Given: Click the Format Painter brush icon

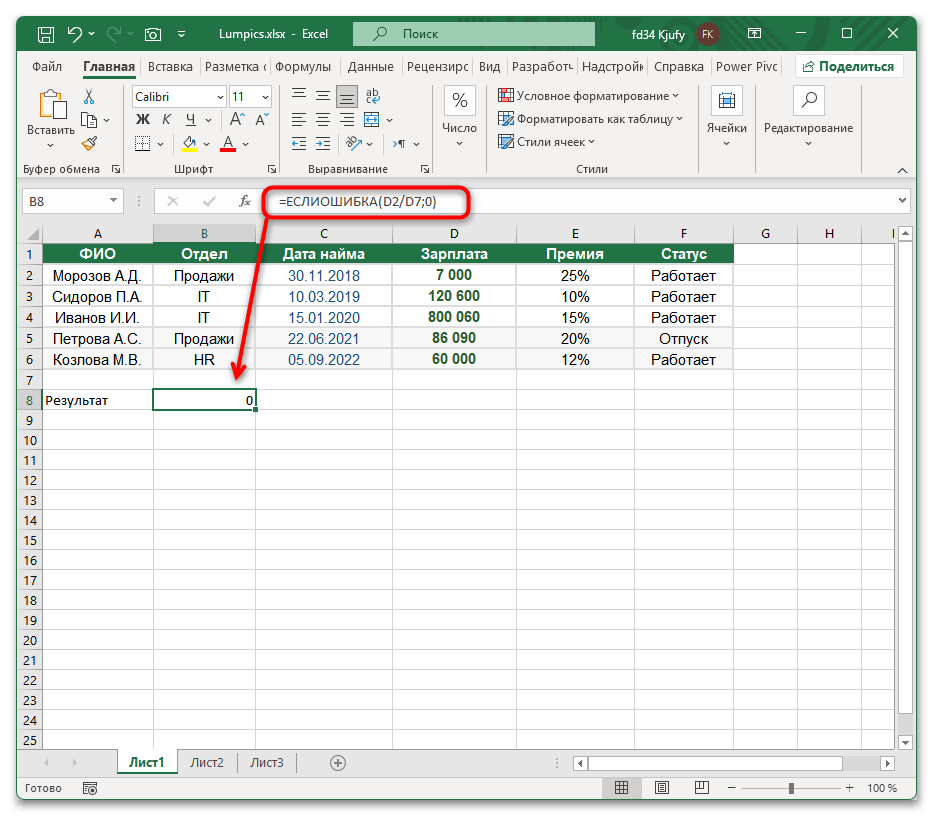Looking at the screenshot, I should (89, 143).
